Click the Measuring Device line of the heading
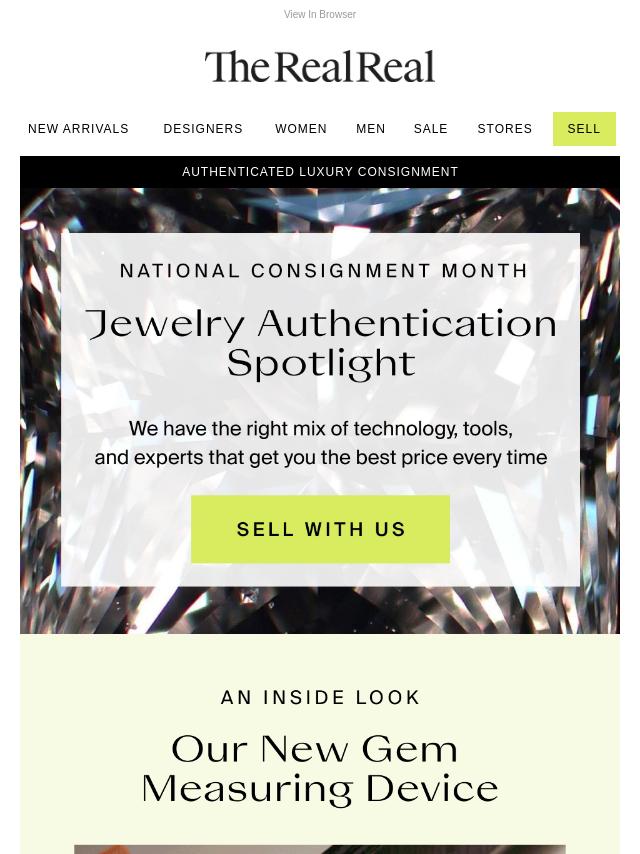This screenshot has width=640, height=854. [x=320, y=788]
